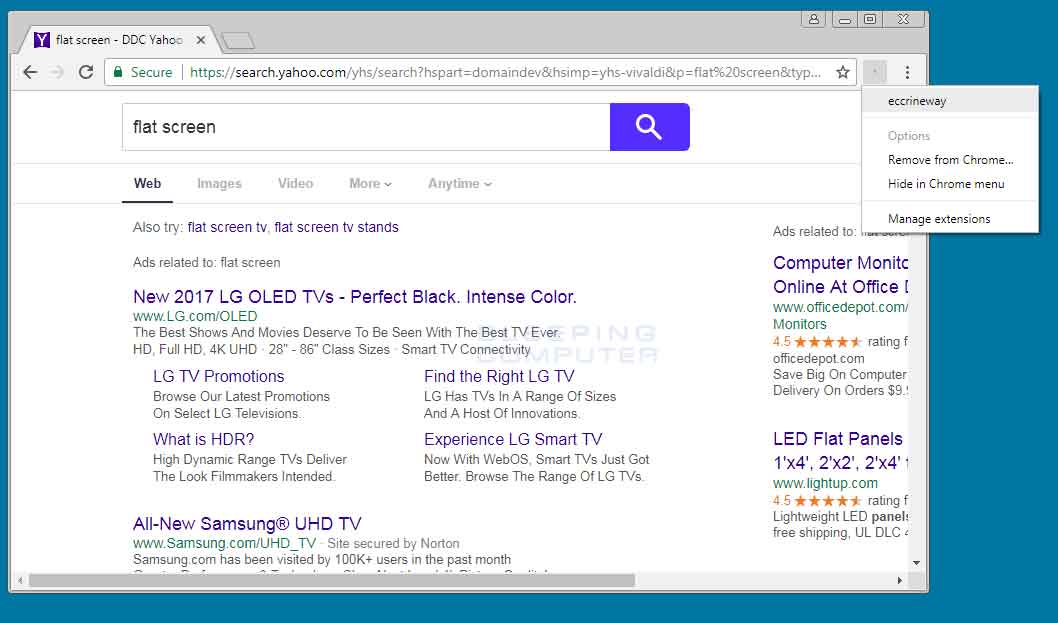1058x623 pixels.
Task: Click the address bar URL
Action: coord(505,72)
